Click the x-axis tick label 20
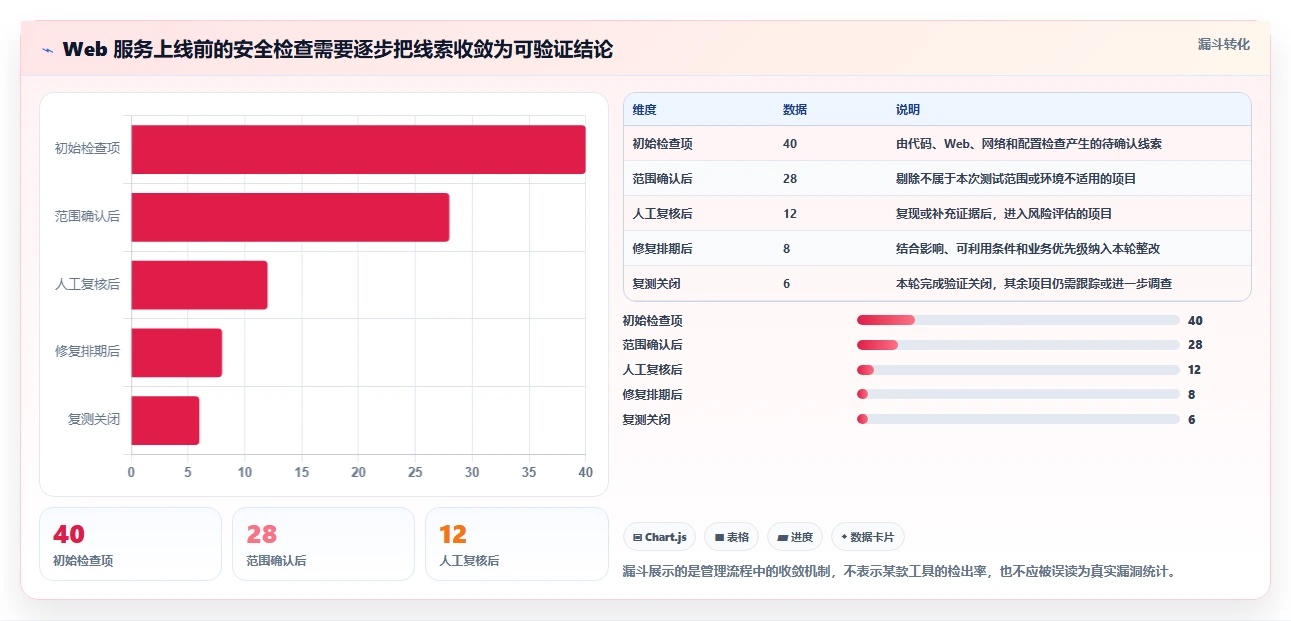The image size is (1291, 621). [358, 472]
